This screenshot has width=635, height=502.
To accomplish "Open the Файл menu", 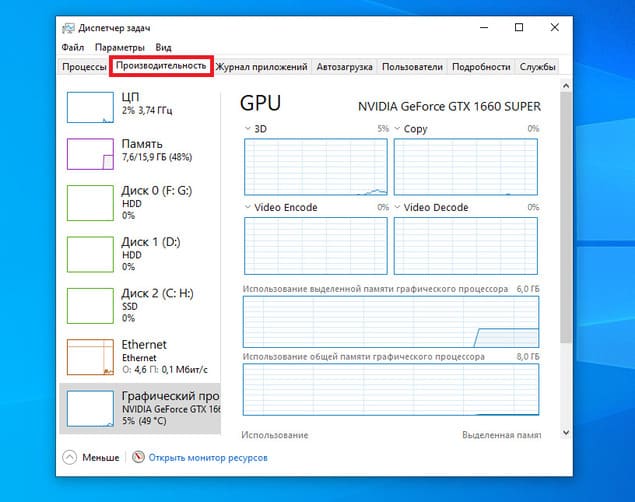I will pos(73,47).
